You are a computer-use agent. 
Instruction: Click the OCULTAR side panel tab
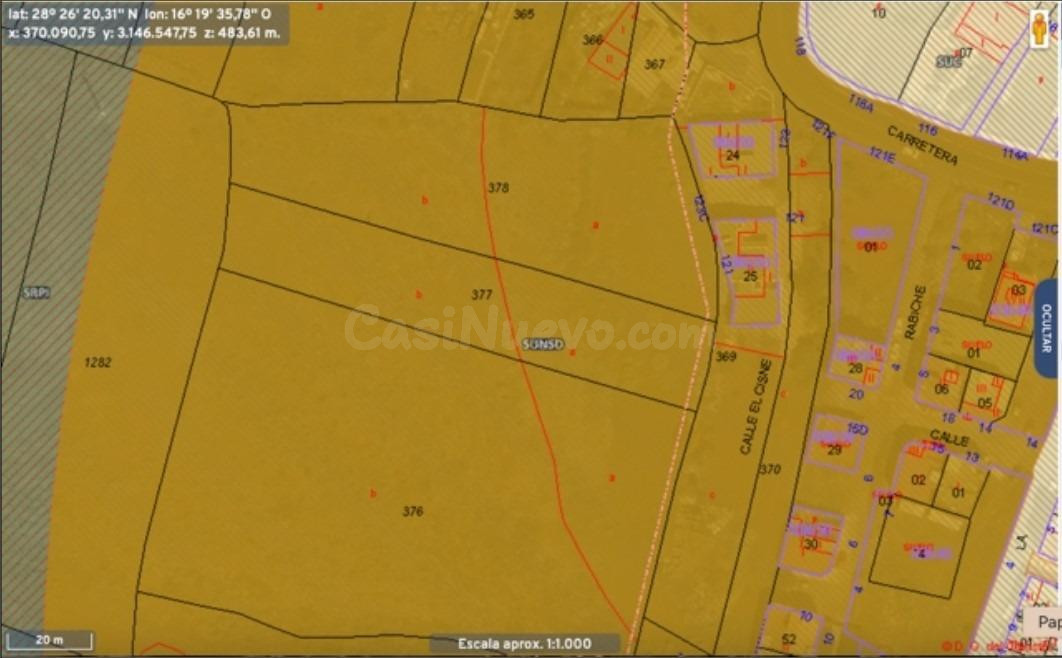tap(1046, 328)
